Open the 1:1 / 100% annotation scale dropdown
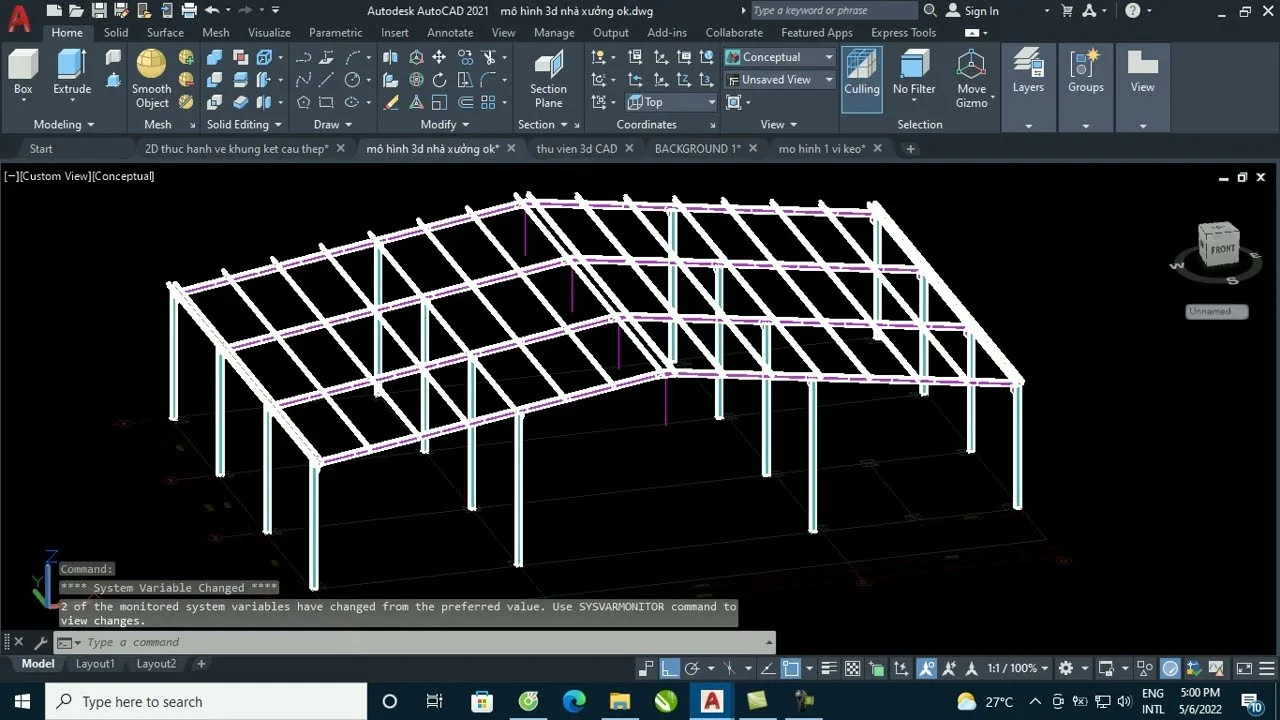The height and width of the screenshot is (720, 1280). point(1018,668)
